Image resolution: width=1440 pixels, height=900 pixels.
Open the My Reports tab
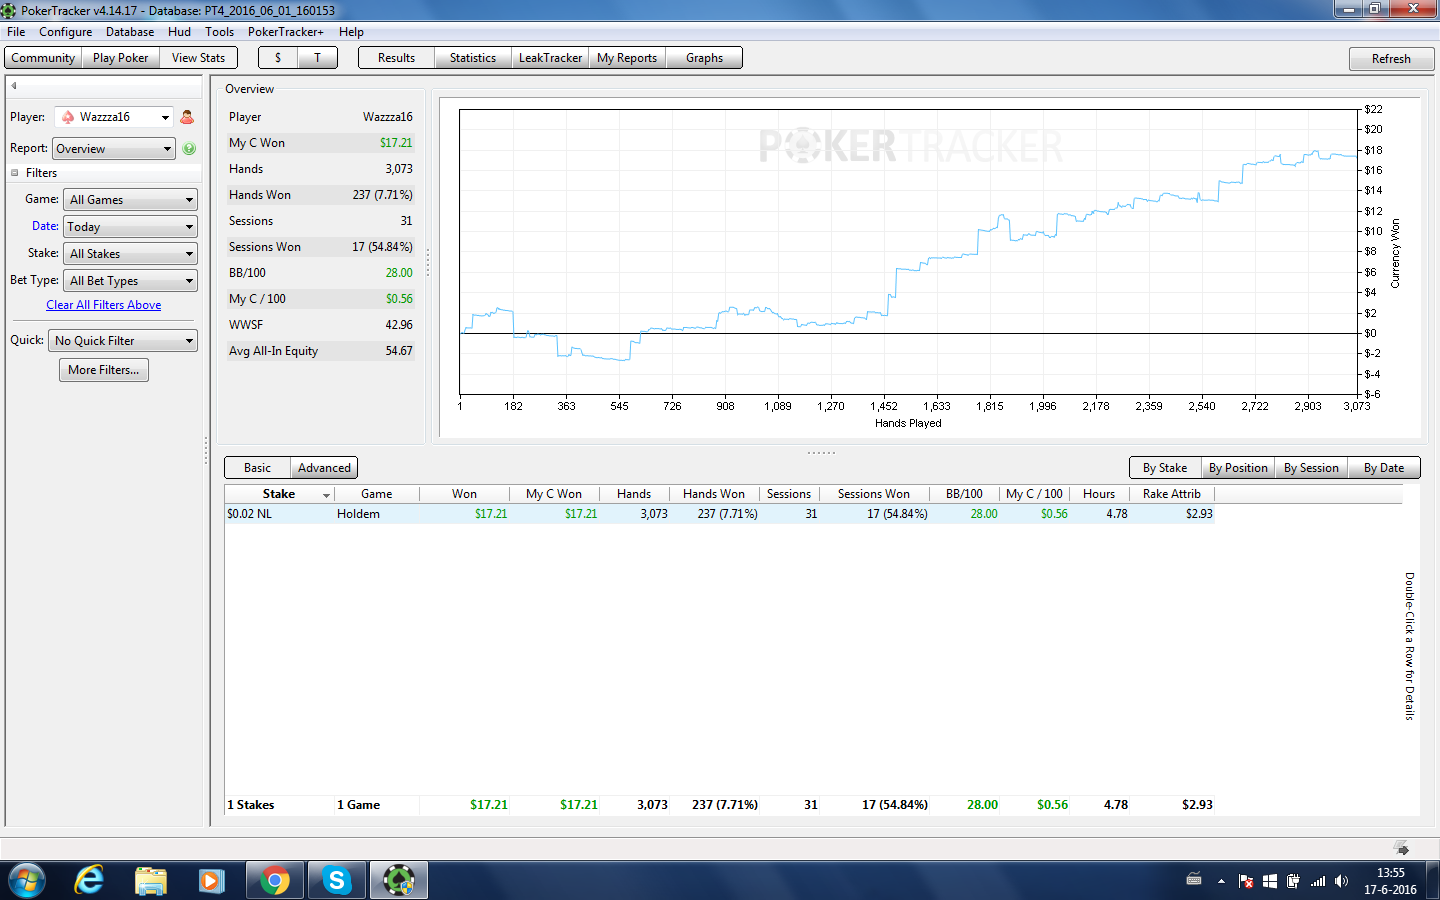point(627,58)
